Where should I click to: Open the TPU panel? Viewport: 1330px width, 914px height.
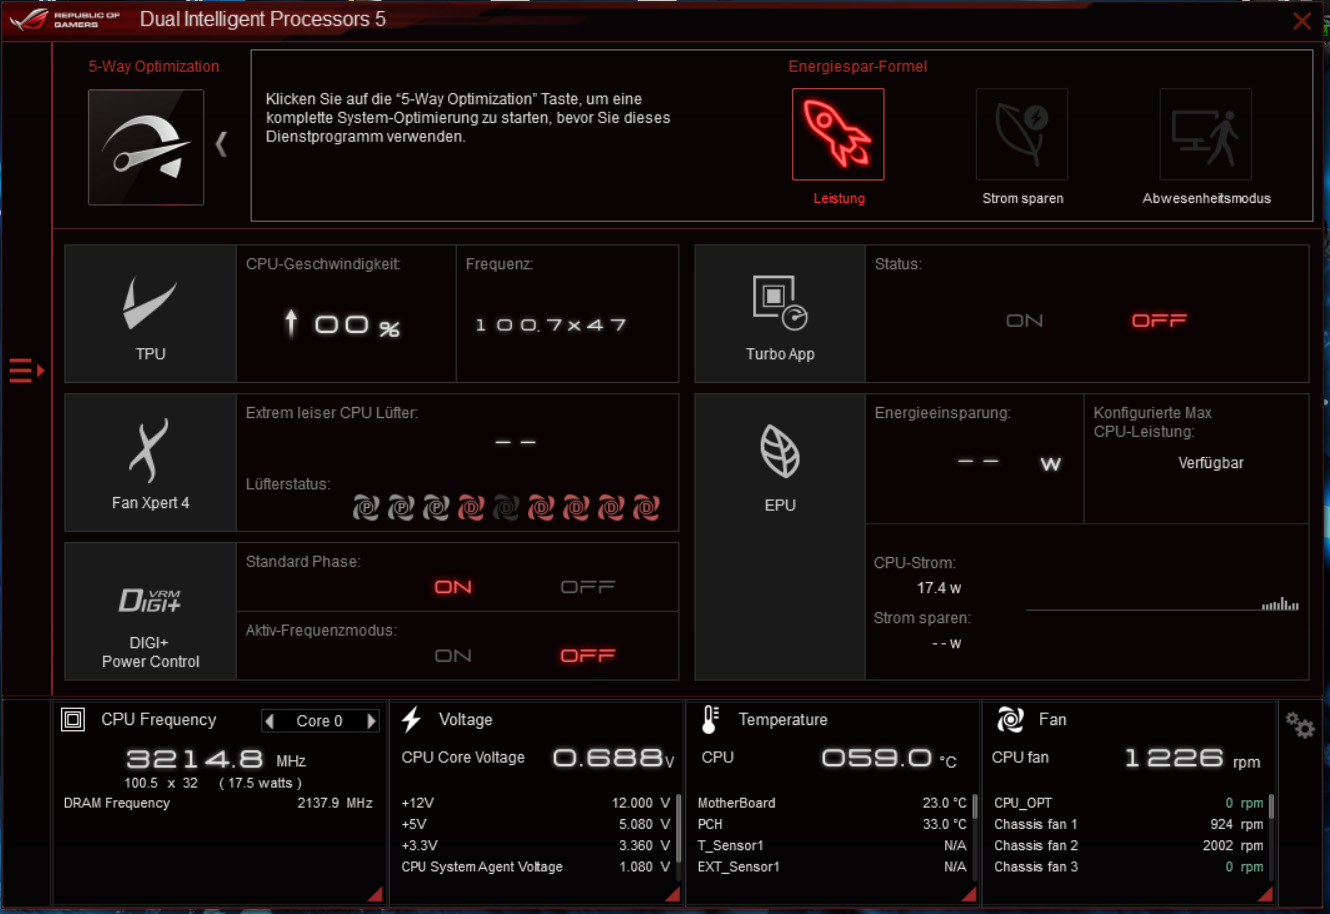(x=150, y=314)
